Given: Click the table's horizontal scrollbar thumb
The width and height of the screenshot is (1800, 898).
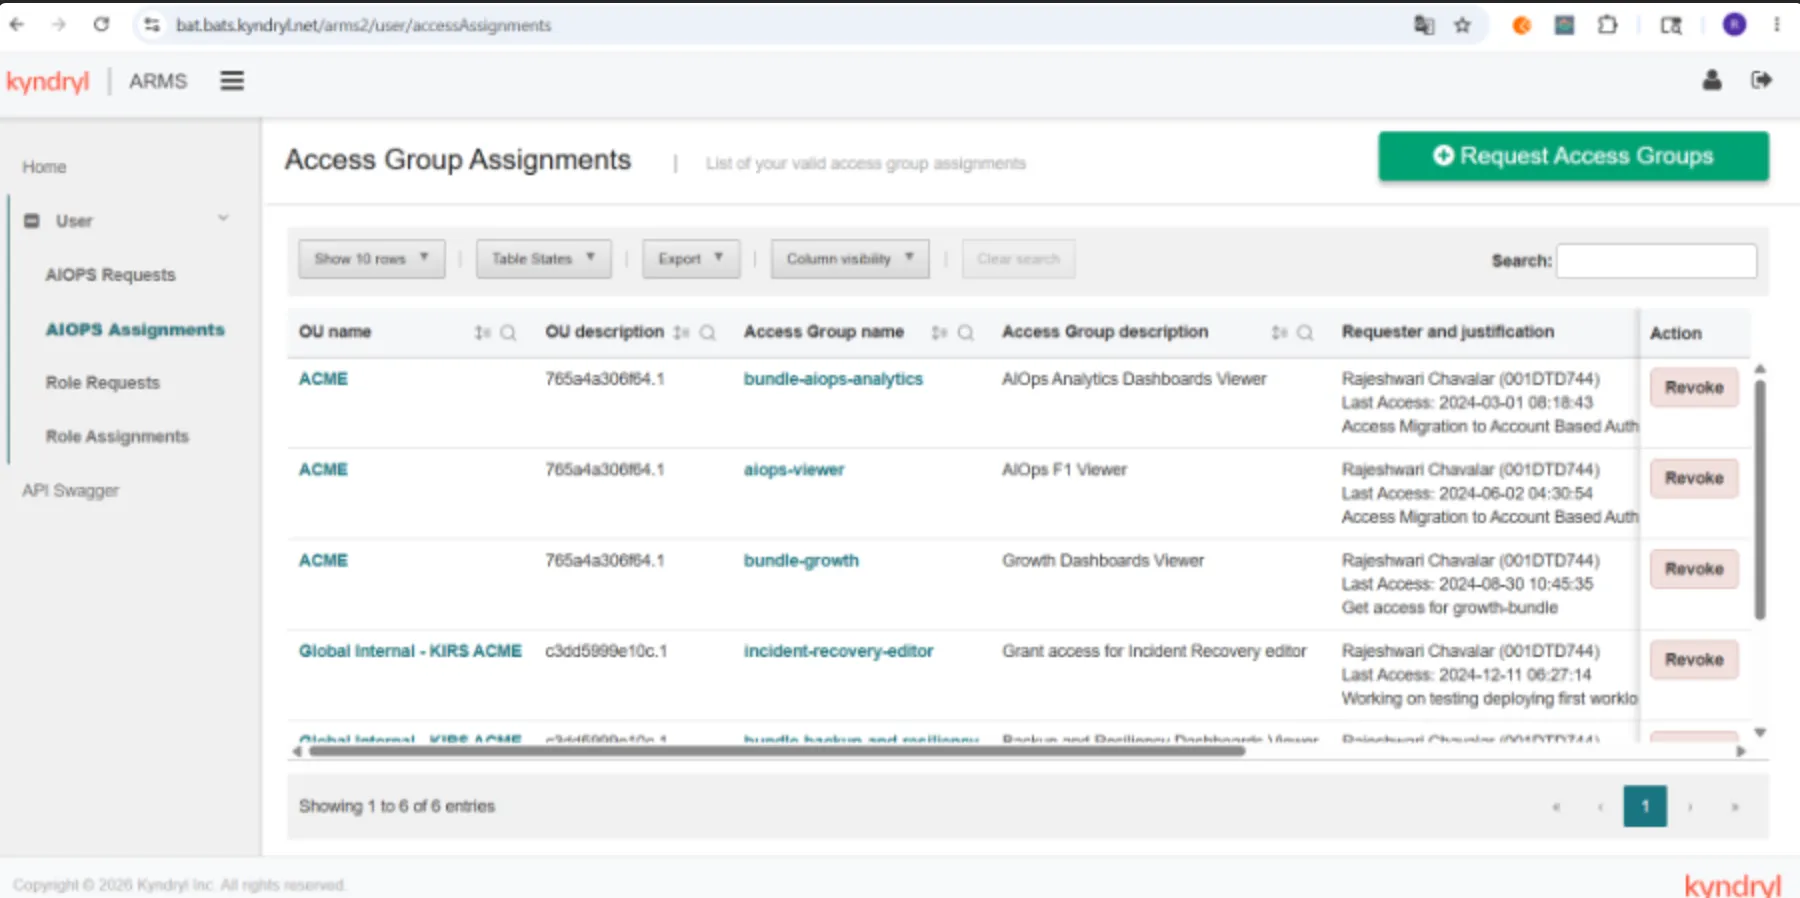Looking at the screenshot, I should pyautogui.click(x=777, y=751).
